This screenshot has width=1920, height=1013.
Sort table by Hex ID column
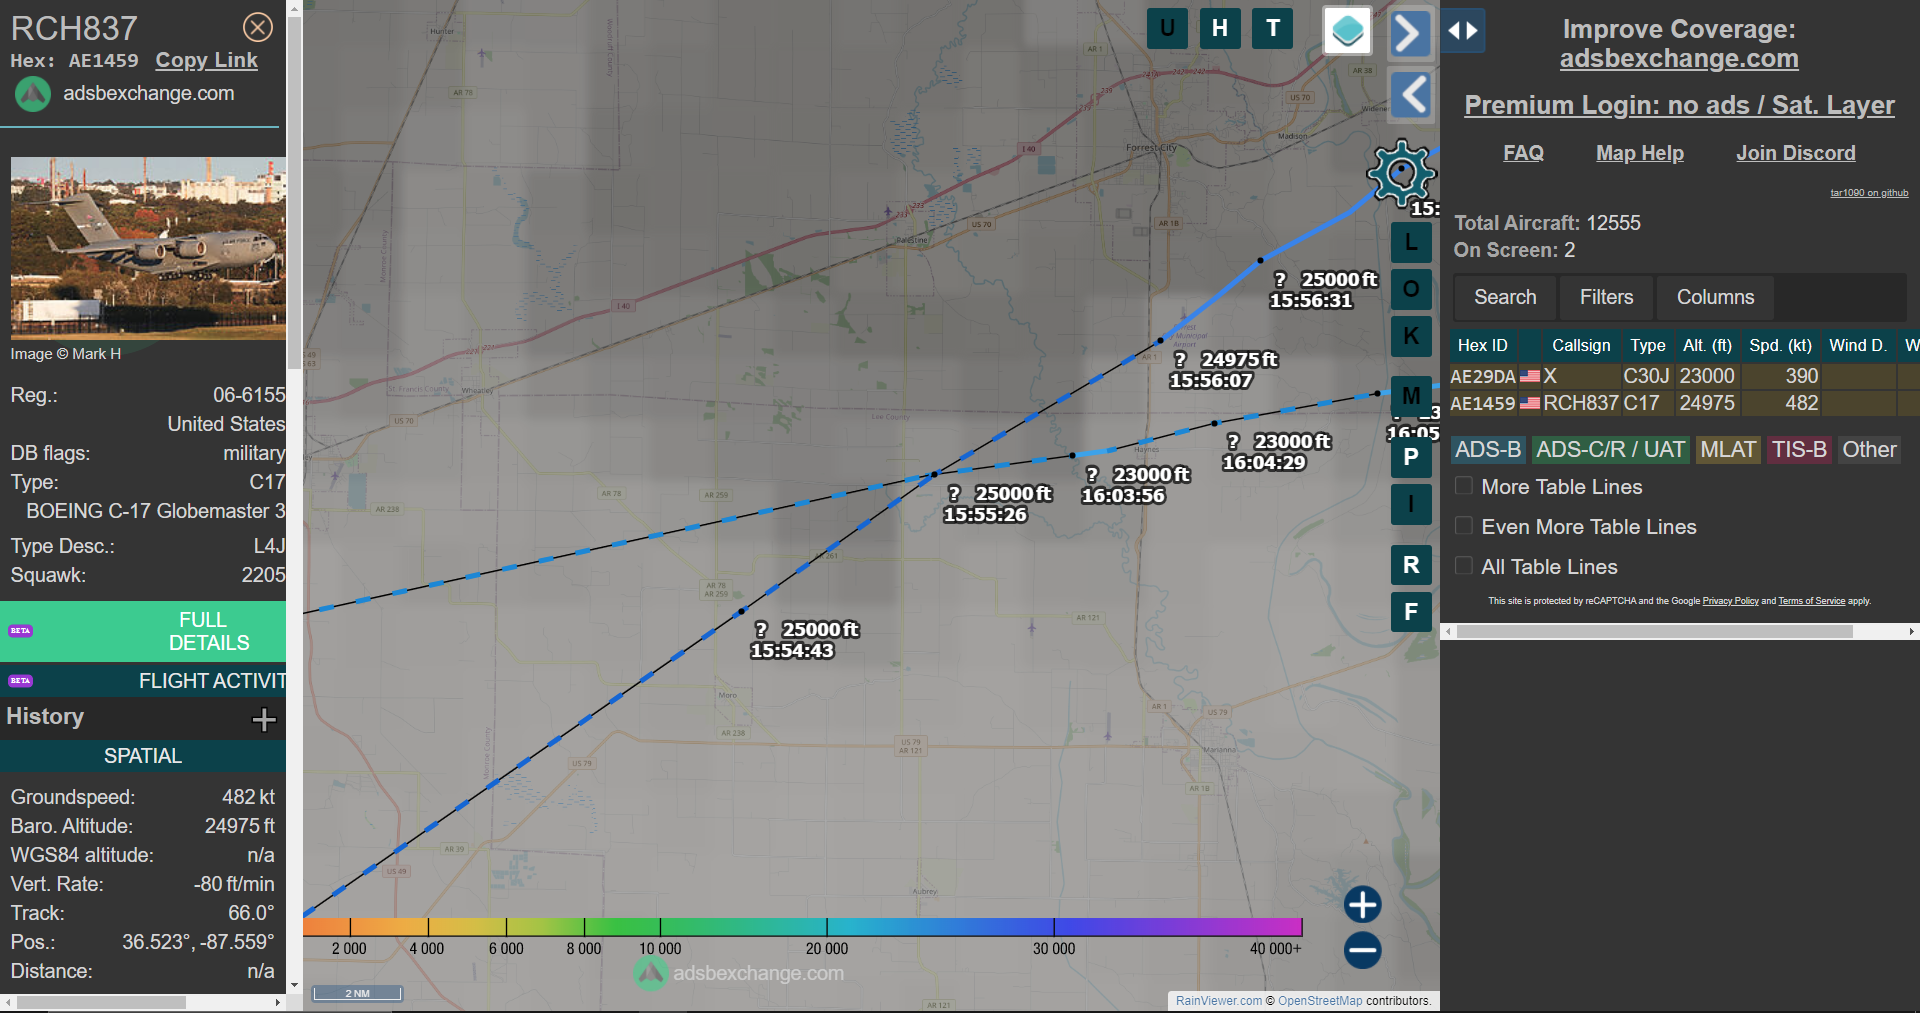coord(1482,345)
